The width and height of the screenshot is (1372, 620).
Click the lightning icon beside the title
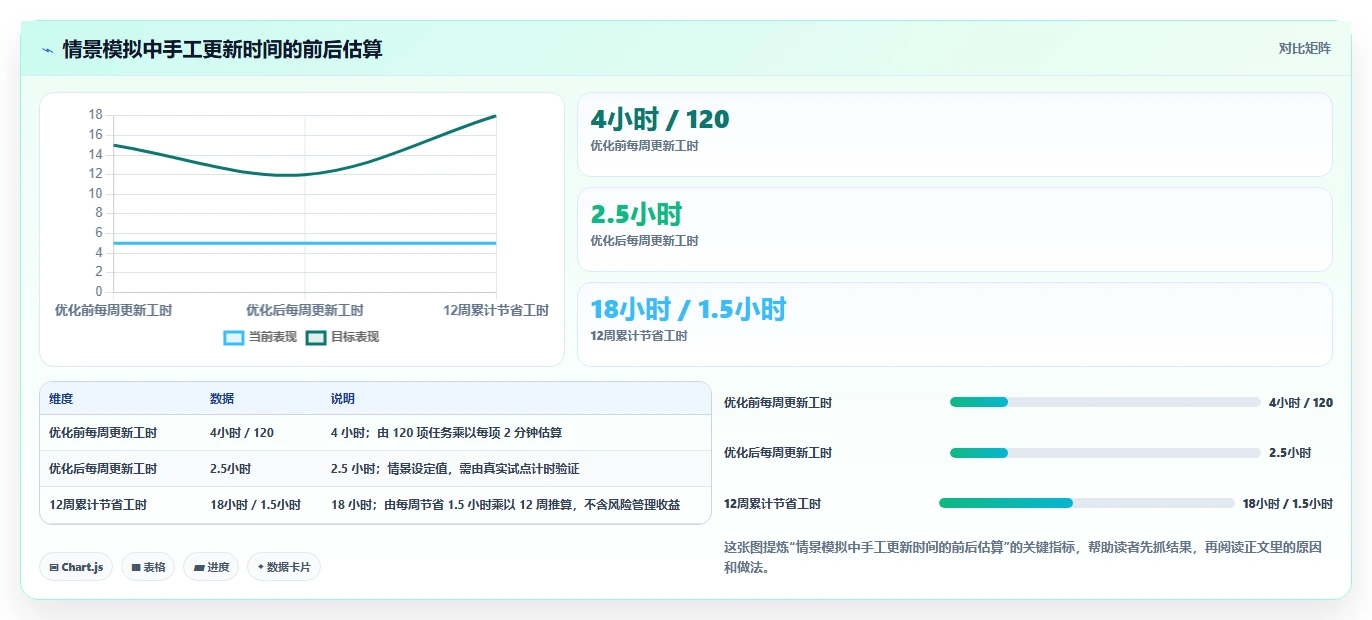tap(47, 50)
